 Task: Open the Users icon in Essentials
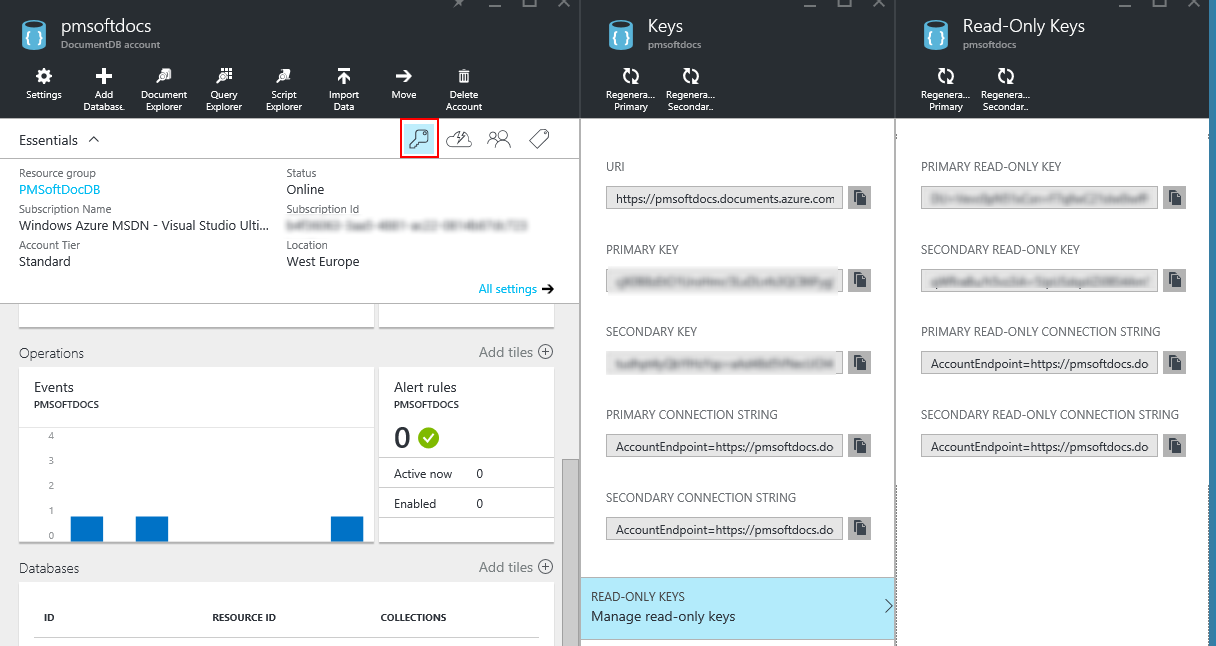pos(499,139)
